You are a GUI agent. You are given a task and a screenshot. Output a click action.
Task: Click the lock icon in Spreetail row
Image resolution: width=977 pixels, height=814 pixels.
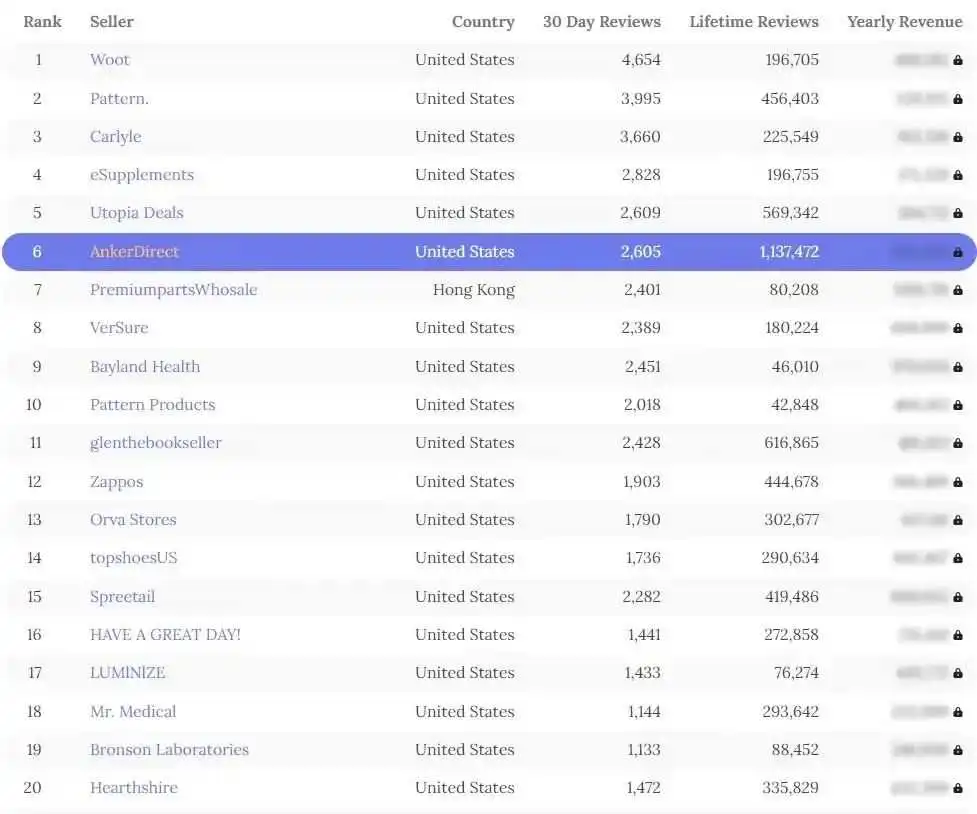958,596
